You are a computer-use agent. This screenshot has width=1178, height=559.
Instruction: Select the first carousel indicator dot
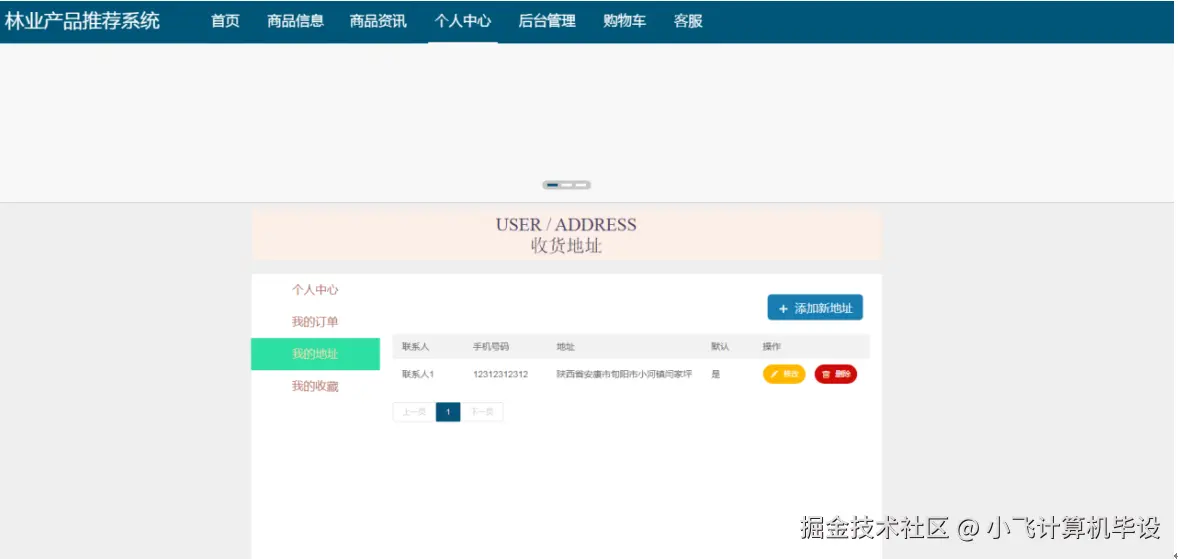click(x=552, y=185)
